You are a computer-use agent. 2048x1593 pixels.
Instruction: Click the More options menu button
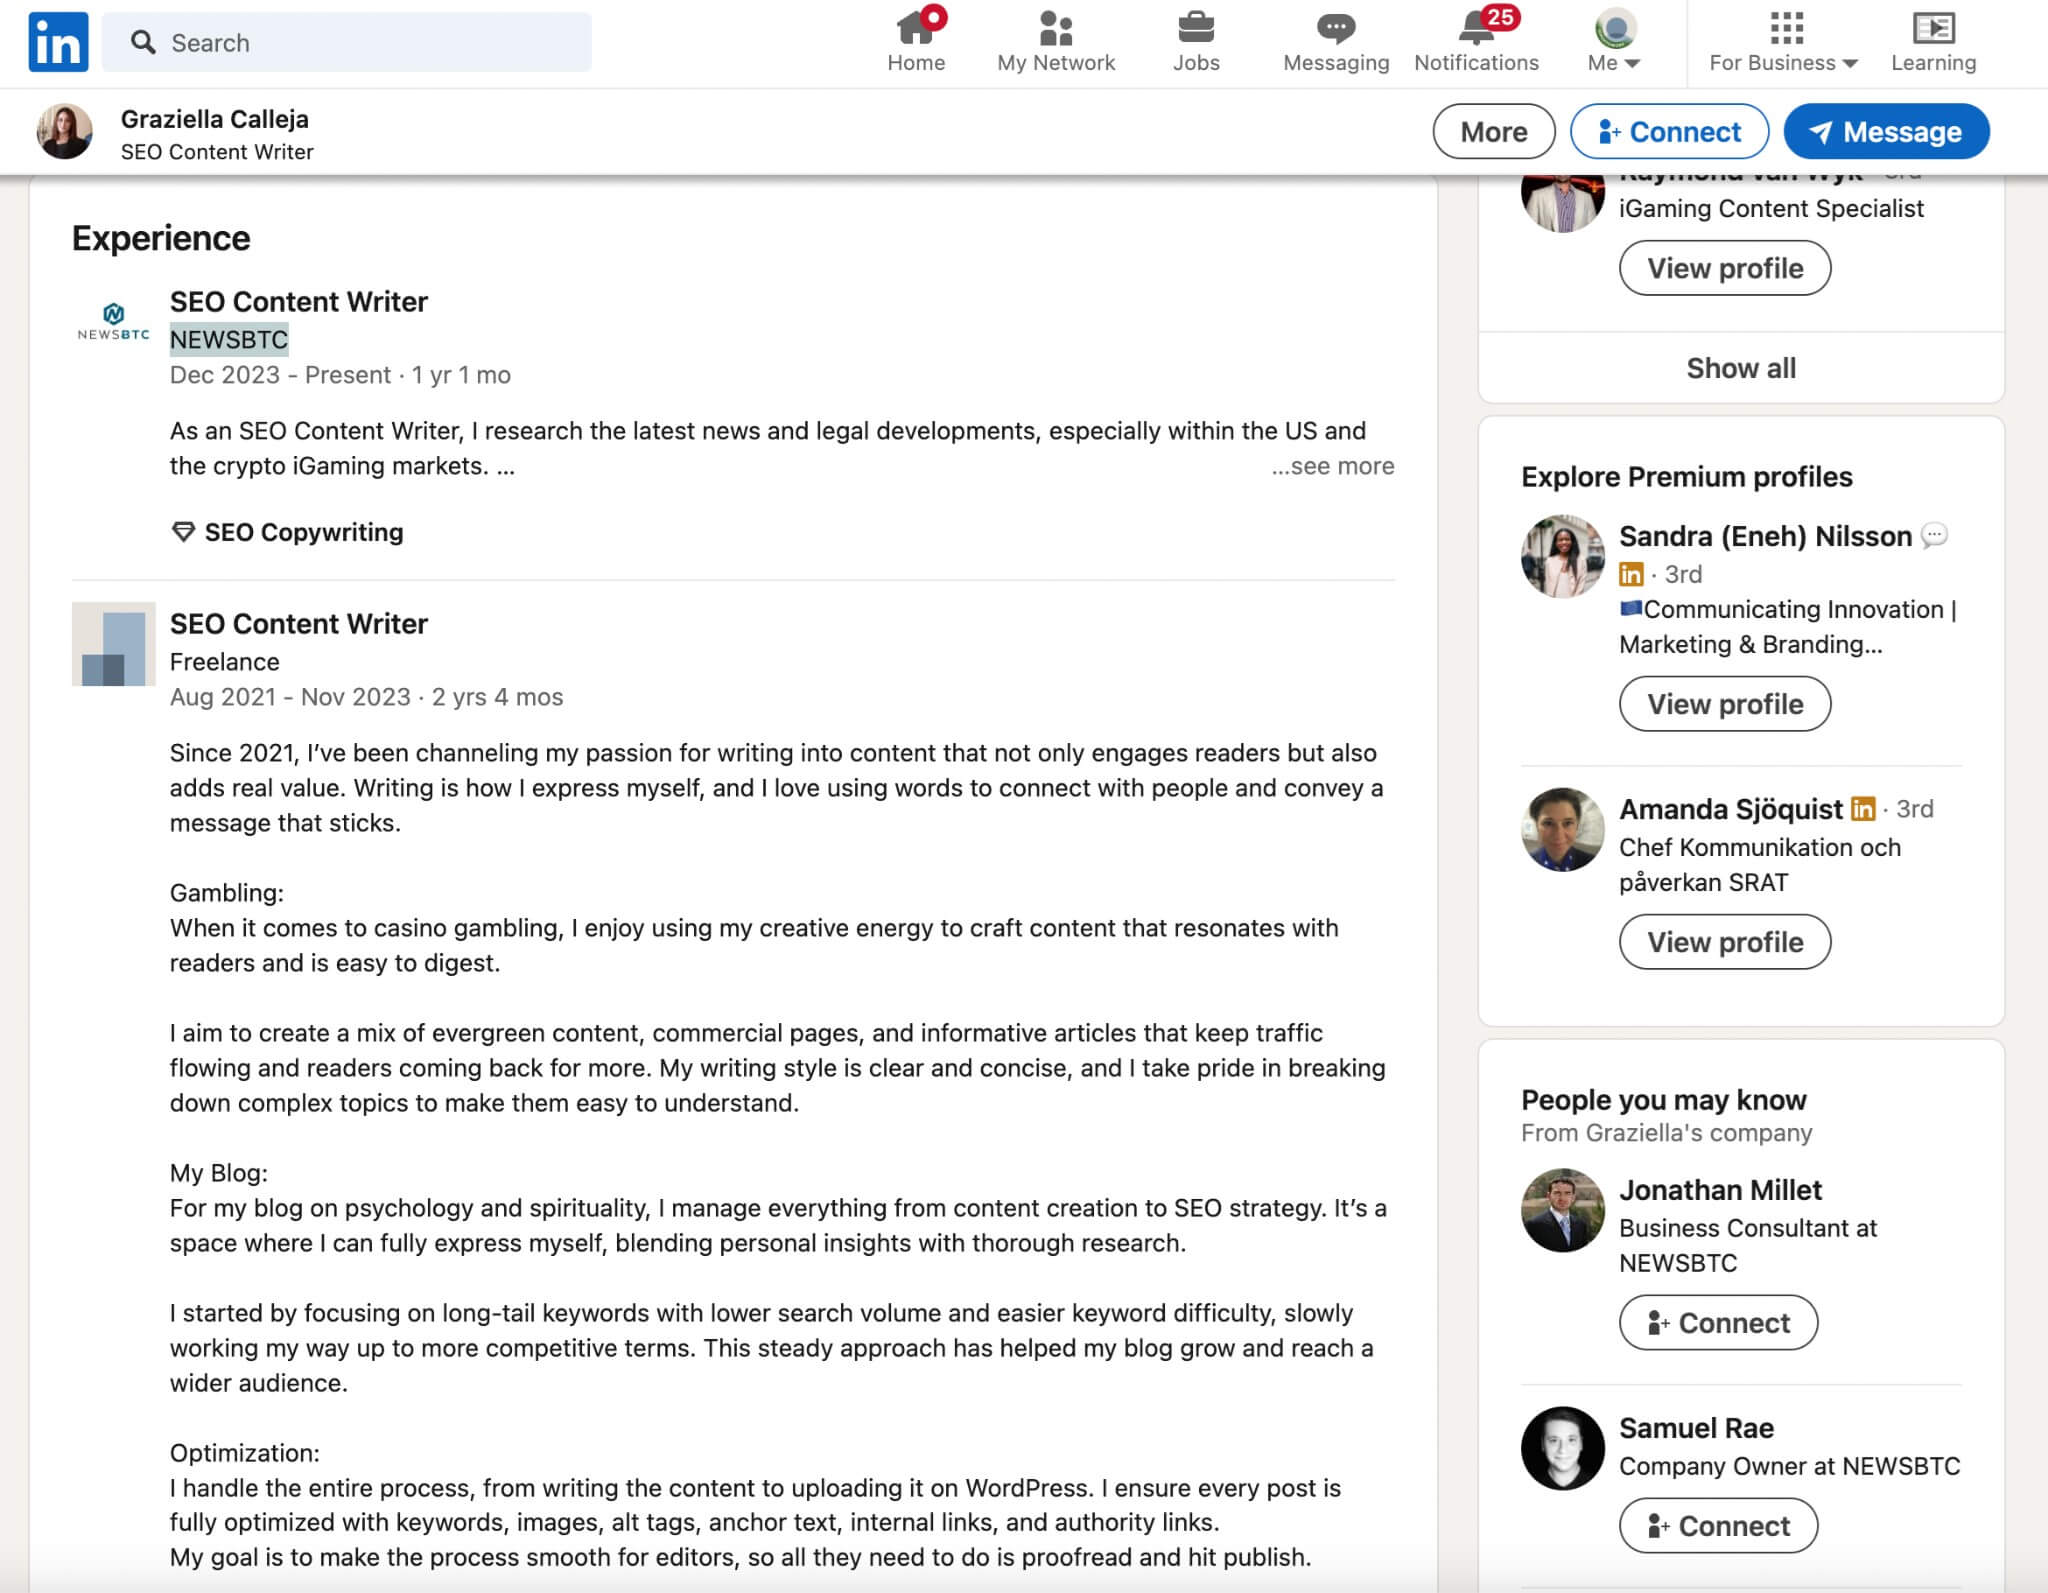(1491, 130)
